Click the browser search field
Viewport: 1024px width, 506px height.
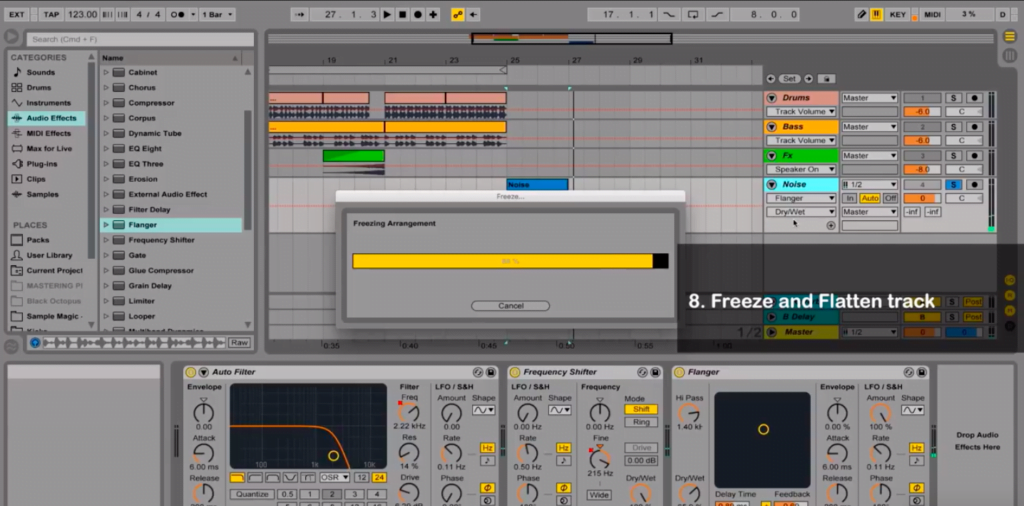140,39
